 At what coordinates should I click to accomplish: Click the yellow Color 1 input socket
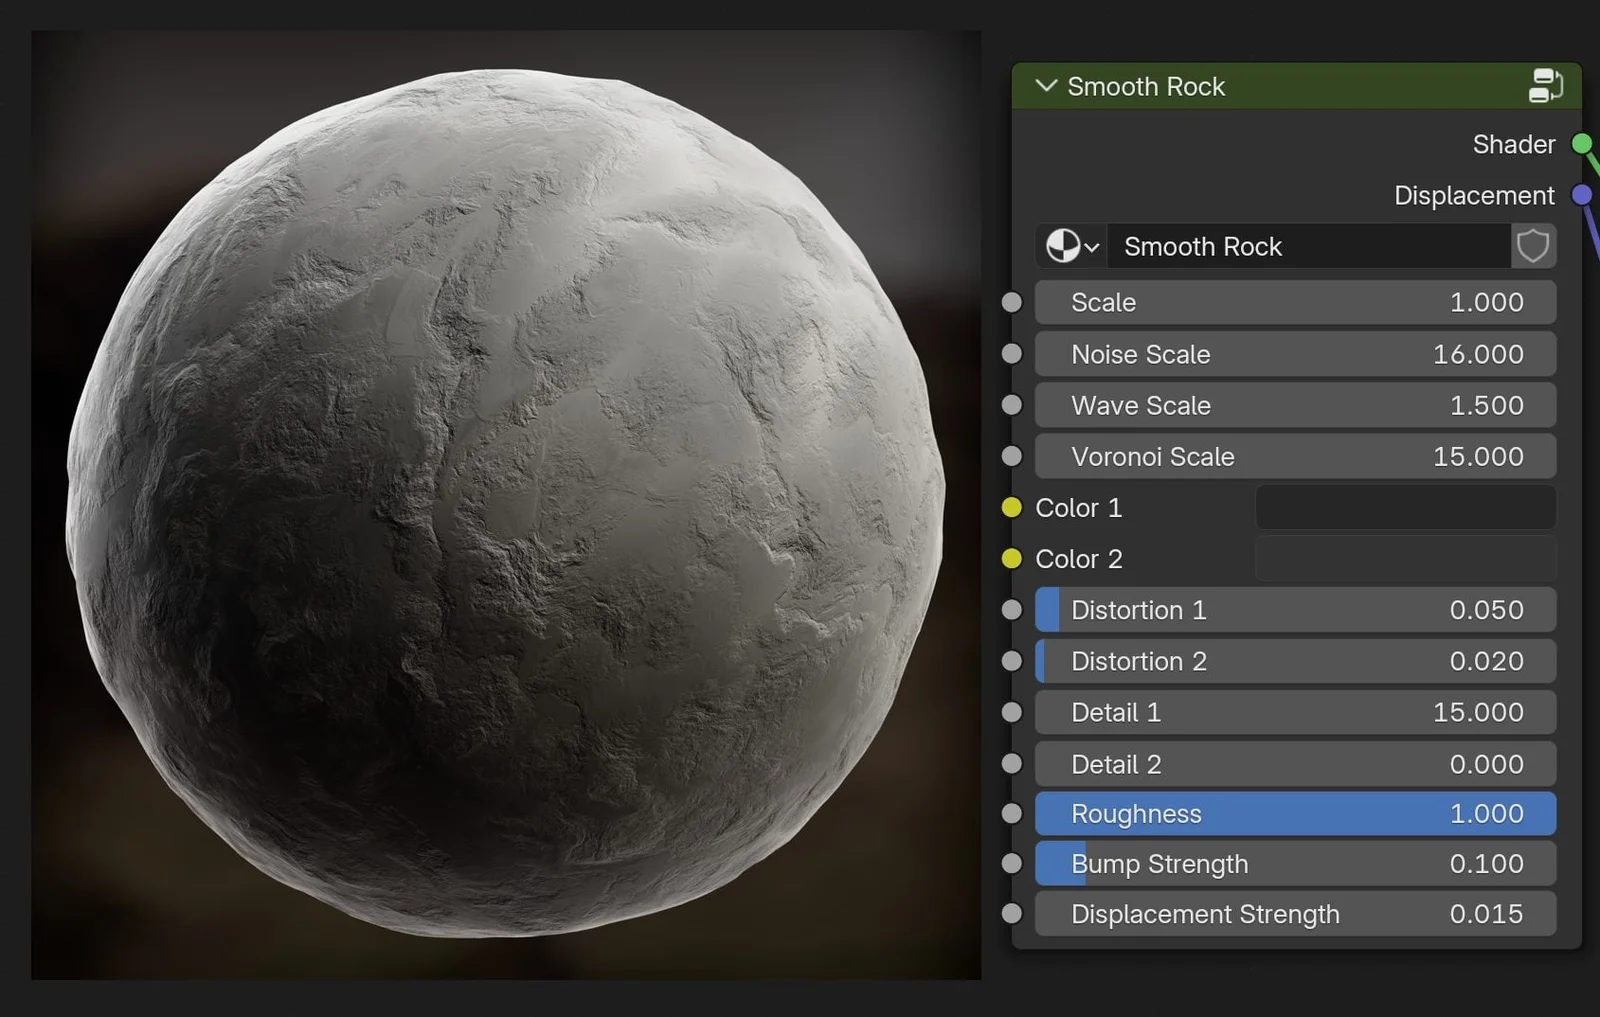click(x=1011, y=507)
